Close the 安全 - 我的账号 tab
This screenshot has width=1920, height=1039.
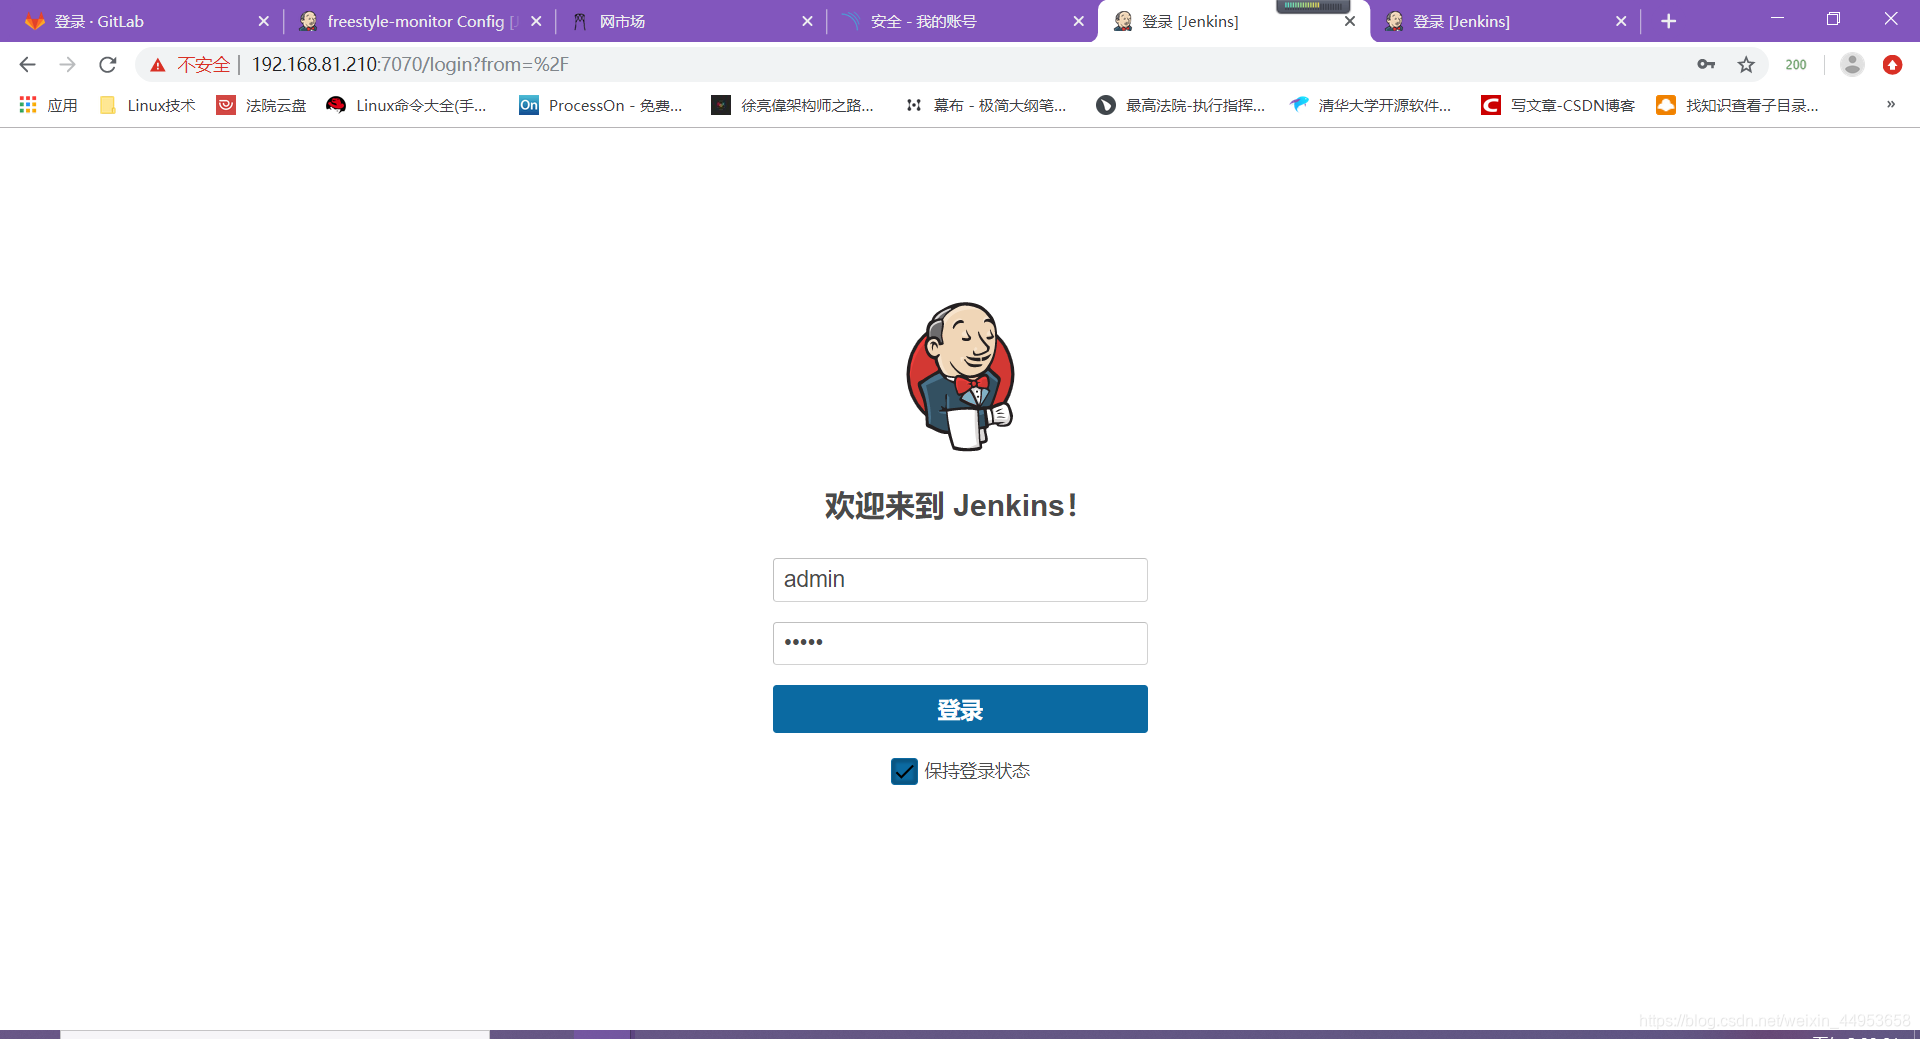pos(1078,21)
